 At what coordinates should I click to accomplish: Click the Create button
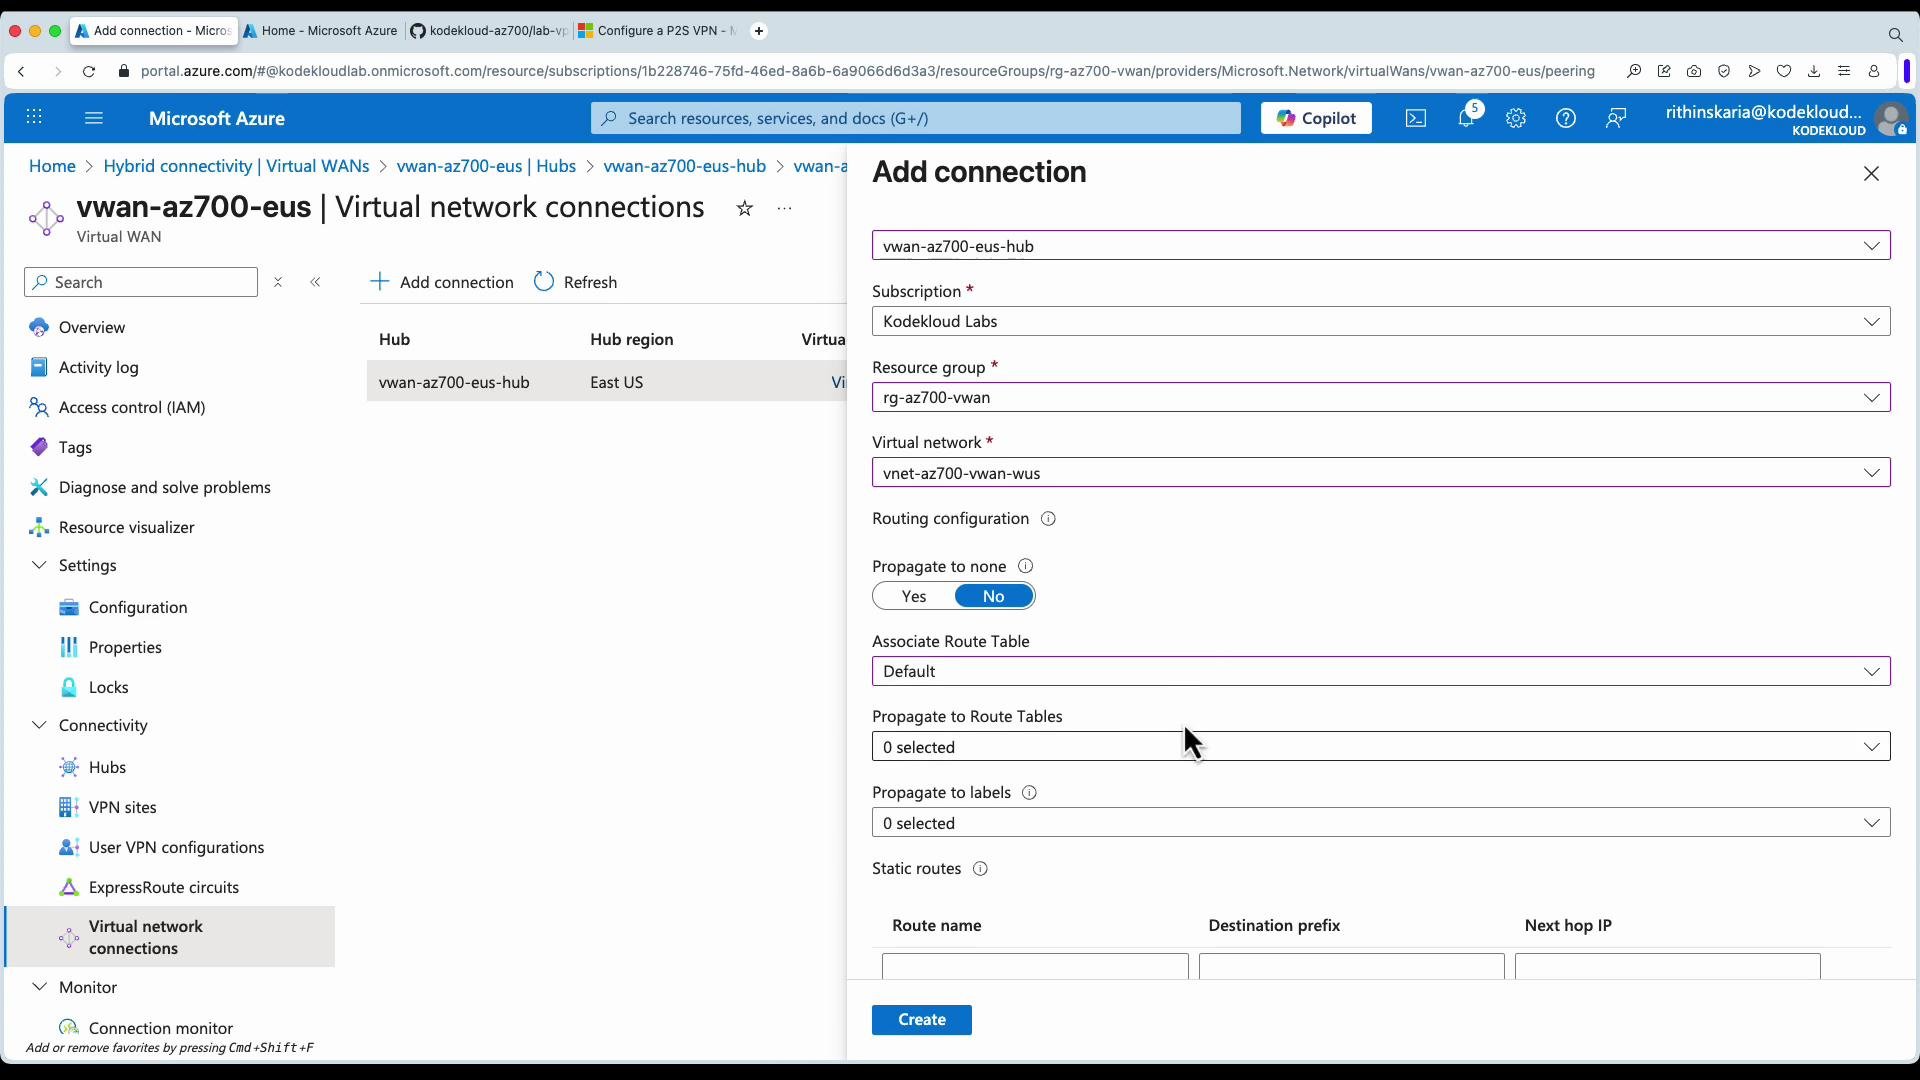click(x=922, y=1020)
